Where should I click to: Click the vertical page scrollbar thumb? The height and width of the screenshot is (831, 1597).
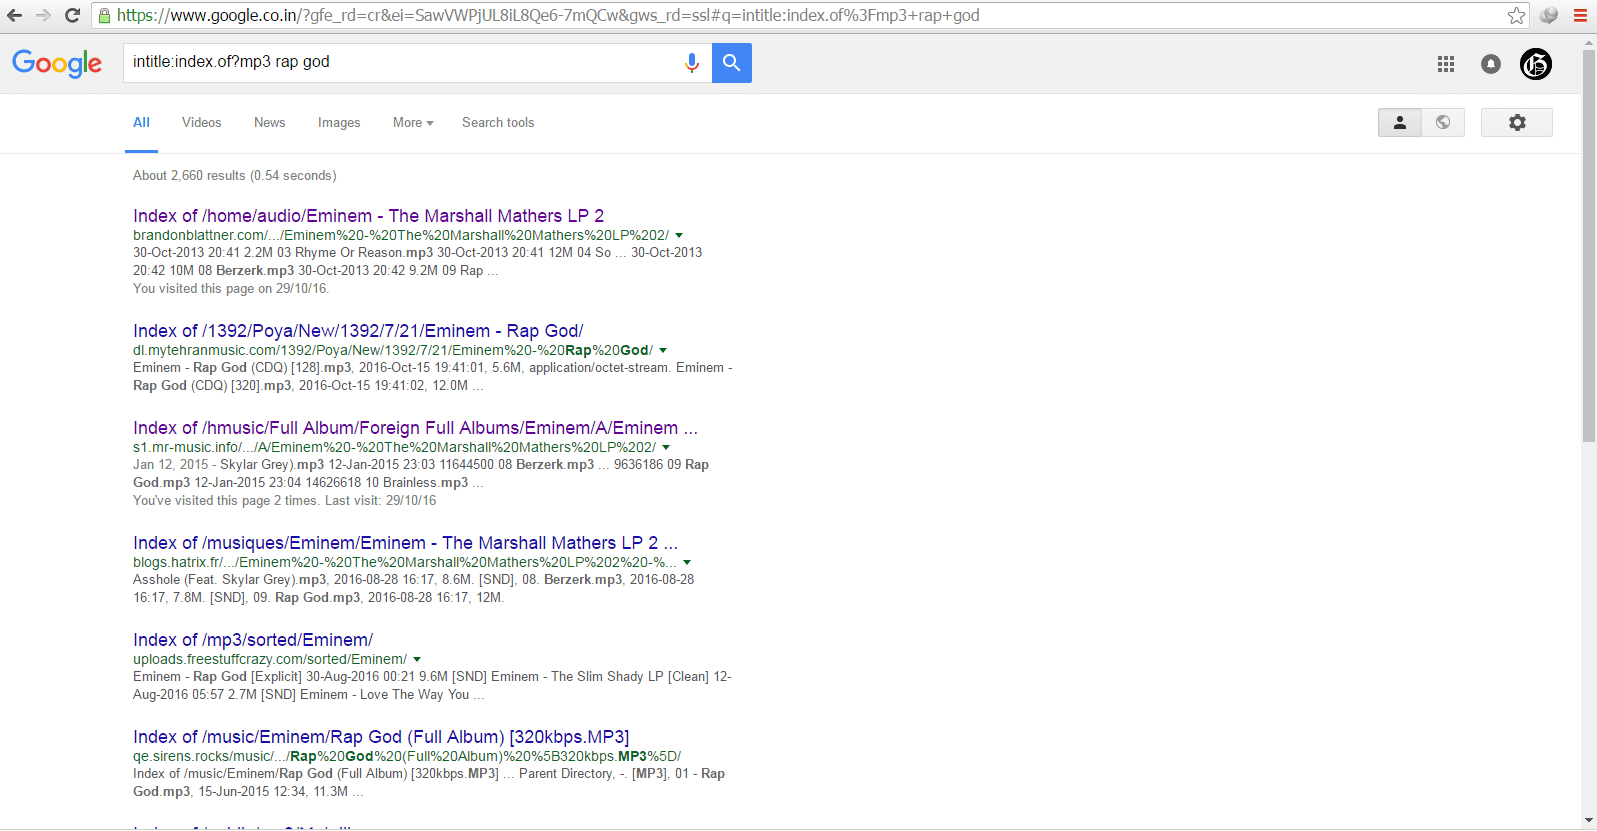coord(1589,245)
